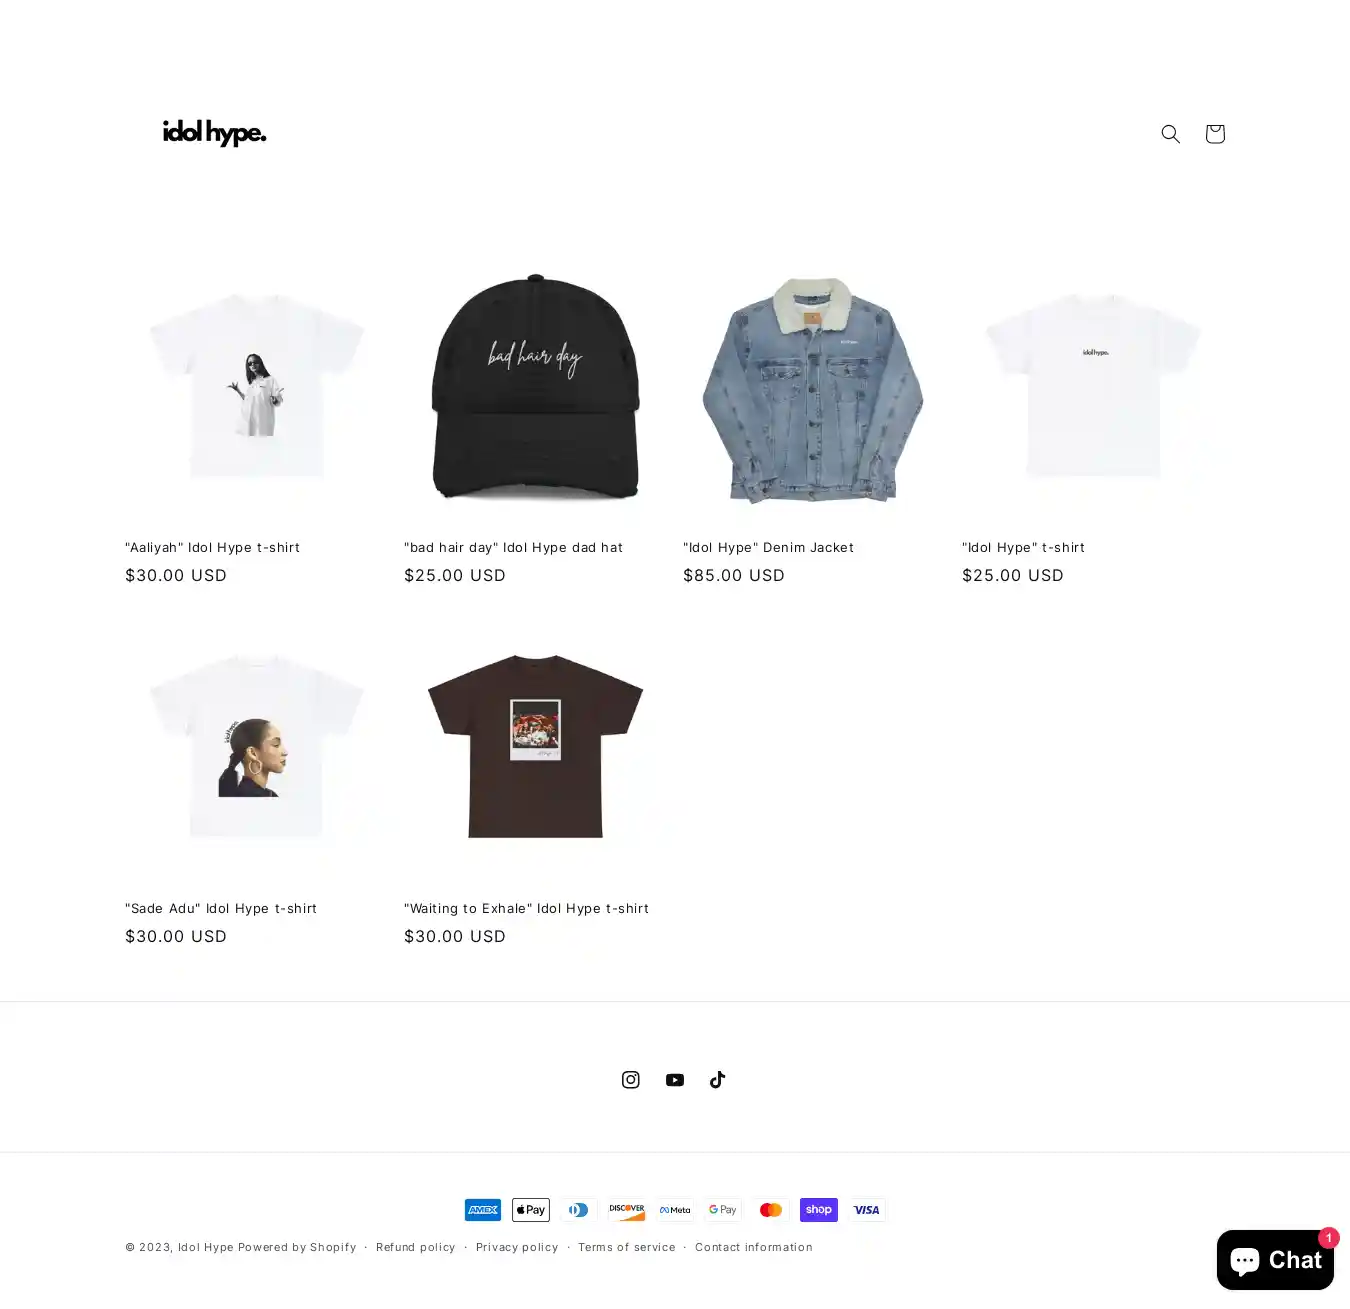This screenshot has width=1350, height=1309.
Task: Open "Waiting to Exhale" t-shirt title link
Action: [x=526, y=909]
